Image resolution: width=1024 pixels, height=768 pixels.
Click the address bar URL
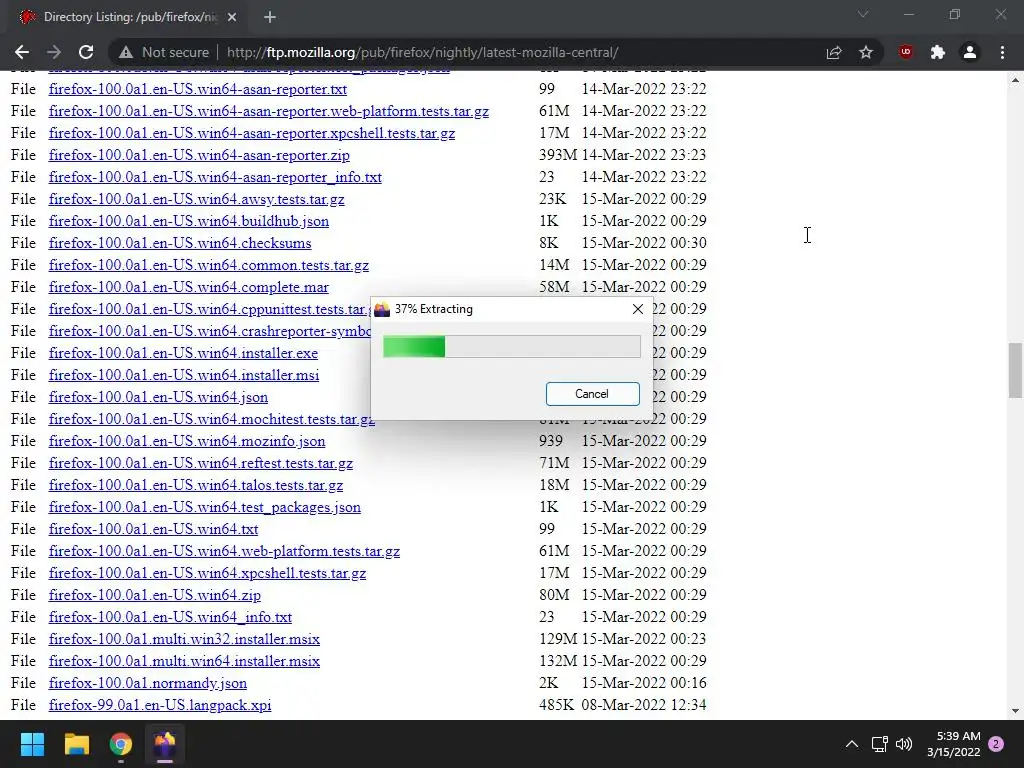tap(423, 52)
